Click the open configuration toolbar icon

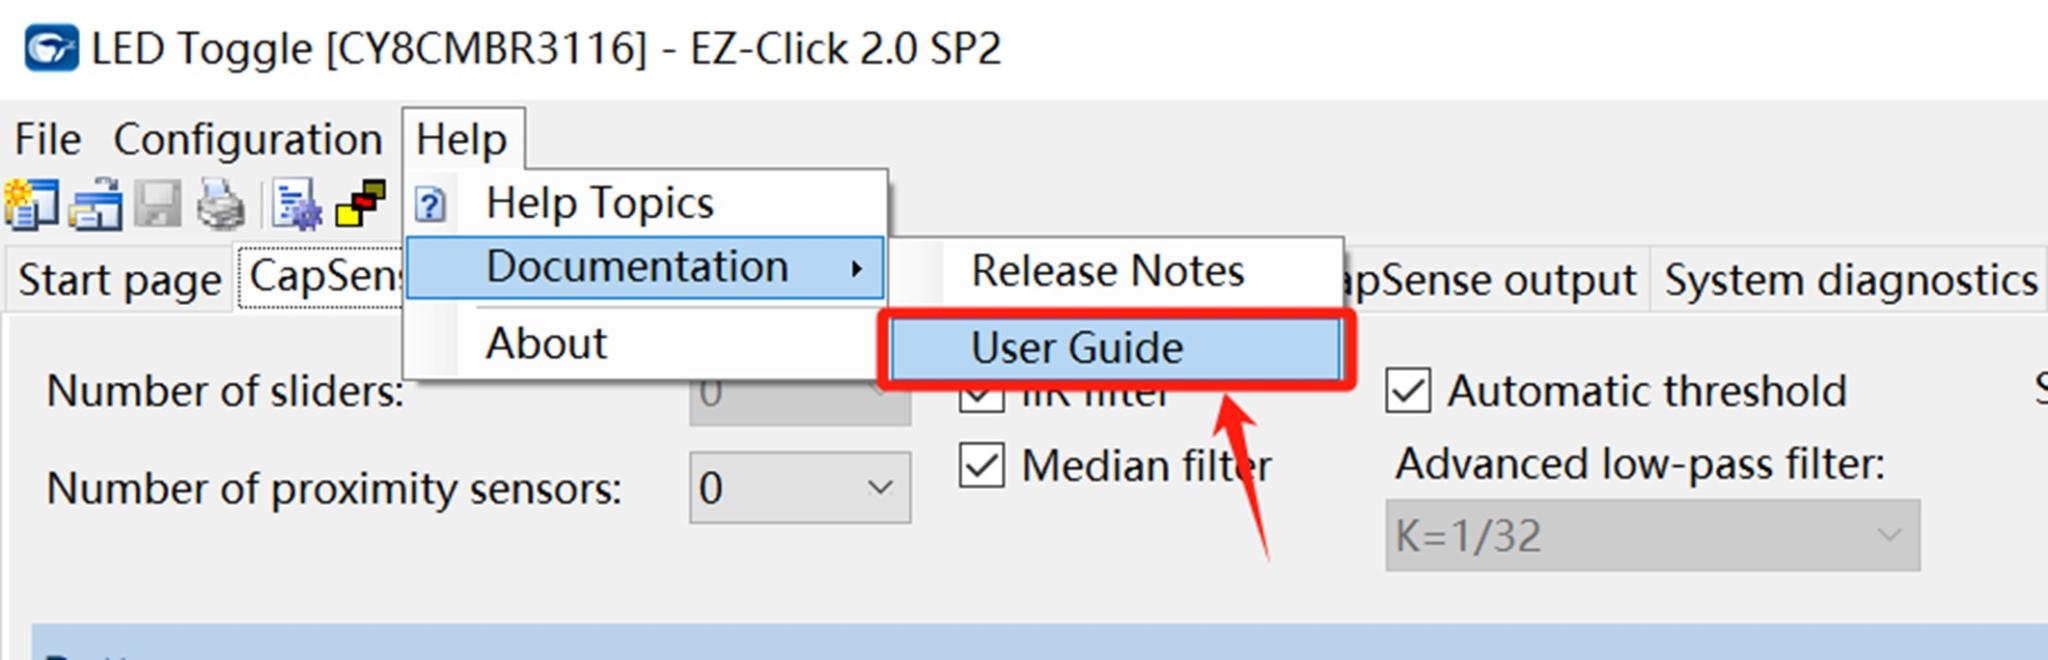coord(96,204)
